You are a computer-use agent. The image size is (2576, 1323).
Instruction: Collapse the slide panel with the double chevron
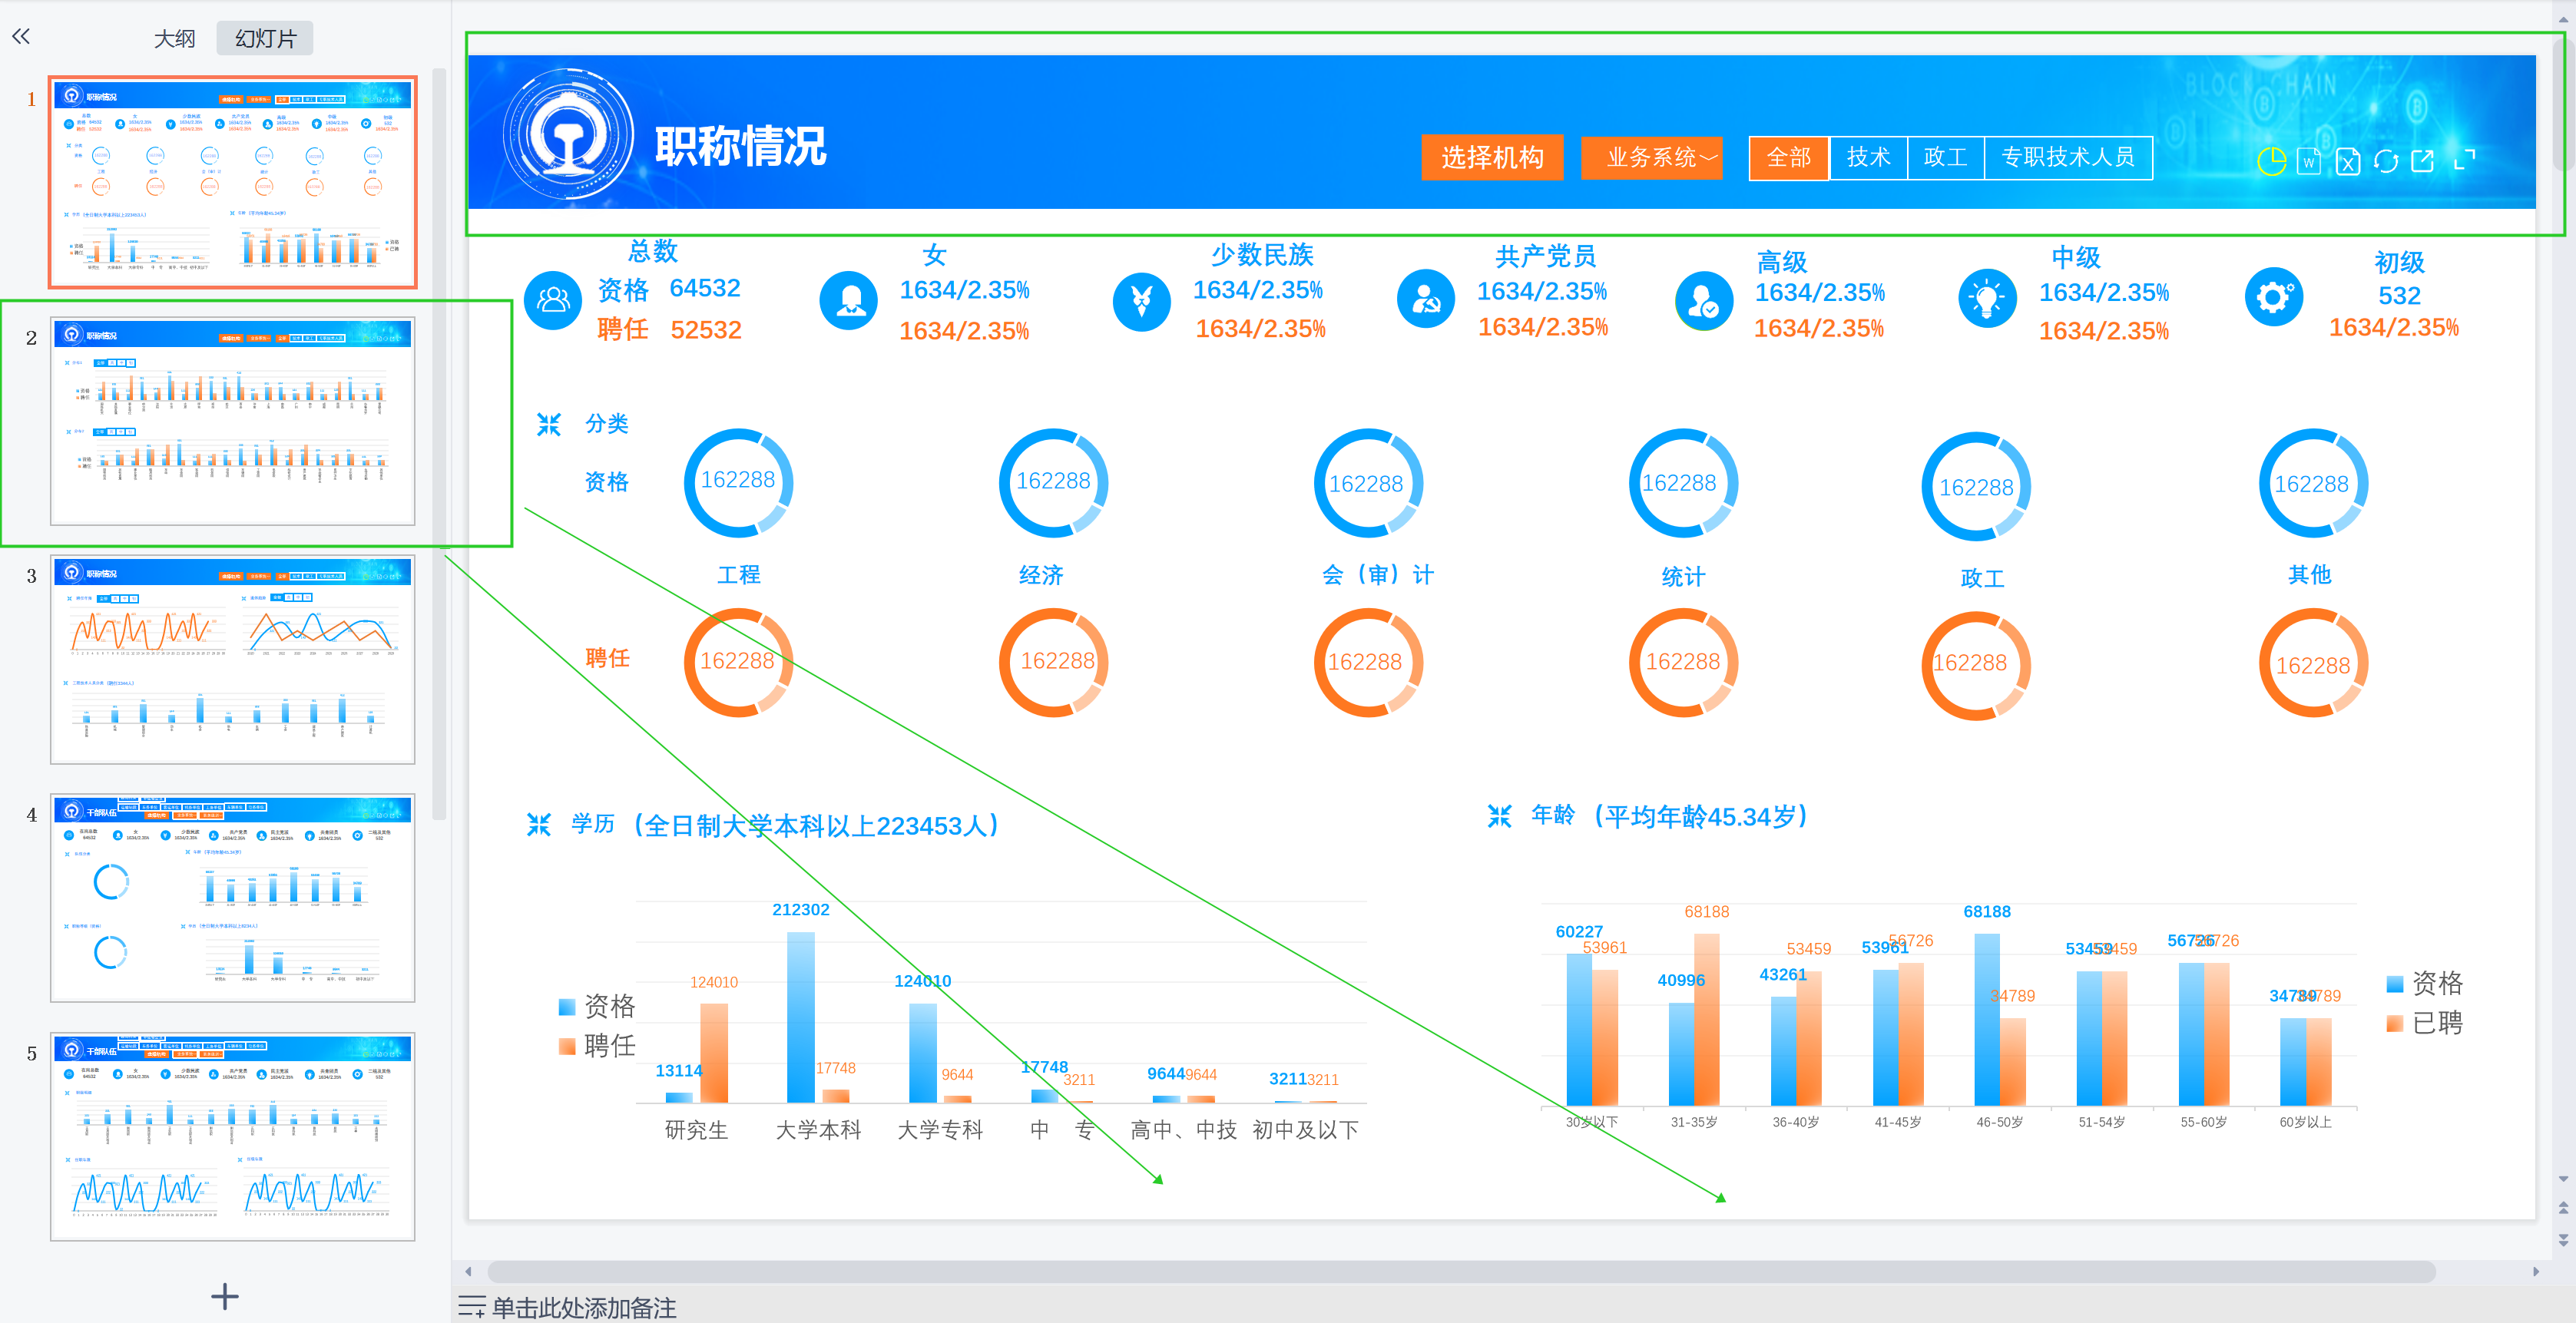pyautogui.click(x=21, y=37)
